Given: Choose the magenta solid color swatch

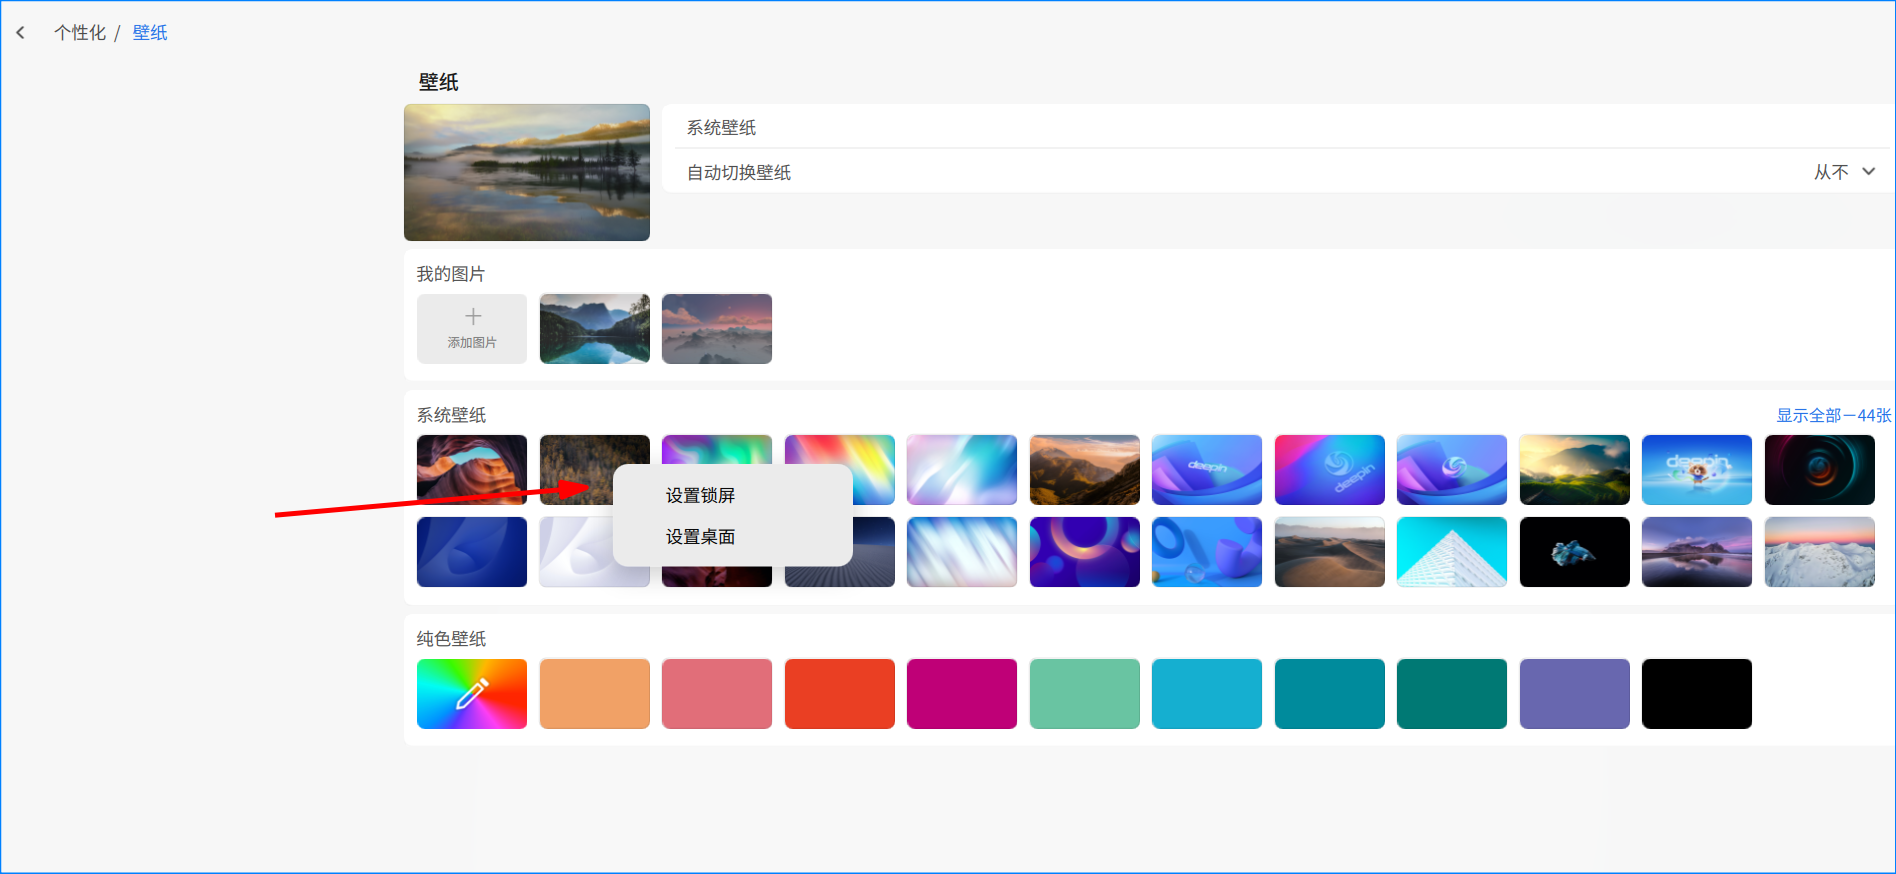Looking at the screenshot, I should (962, 693).
